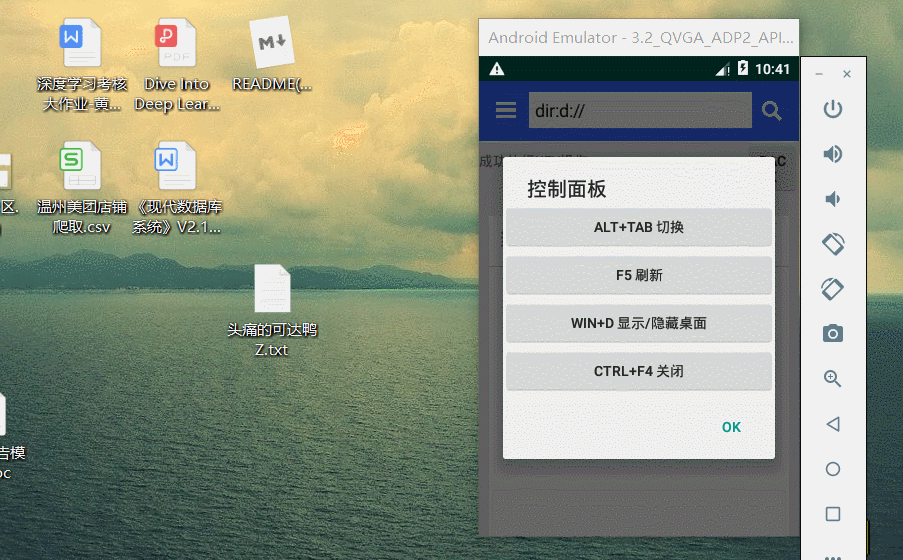This screenshot has height=560, width=903.
Task: Select 深度学习考核大作业 document desktop icon
Action: coord(82,65)
